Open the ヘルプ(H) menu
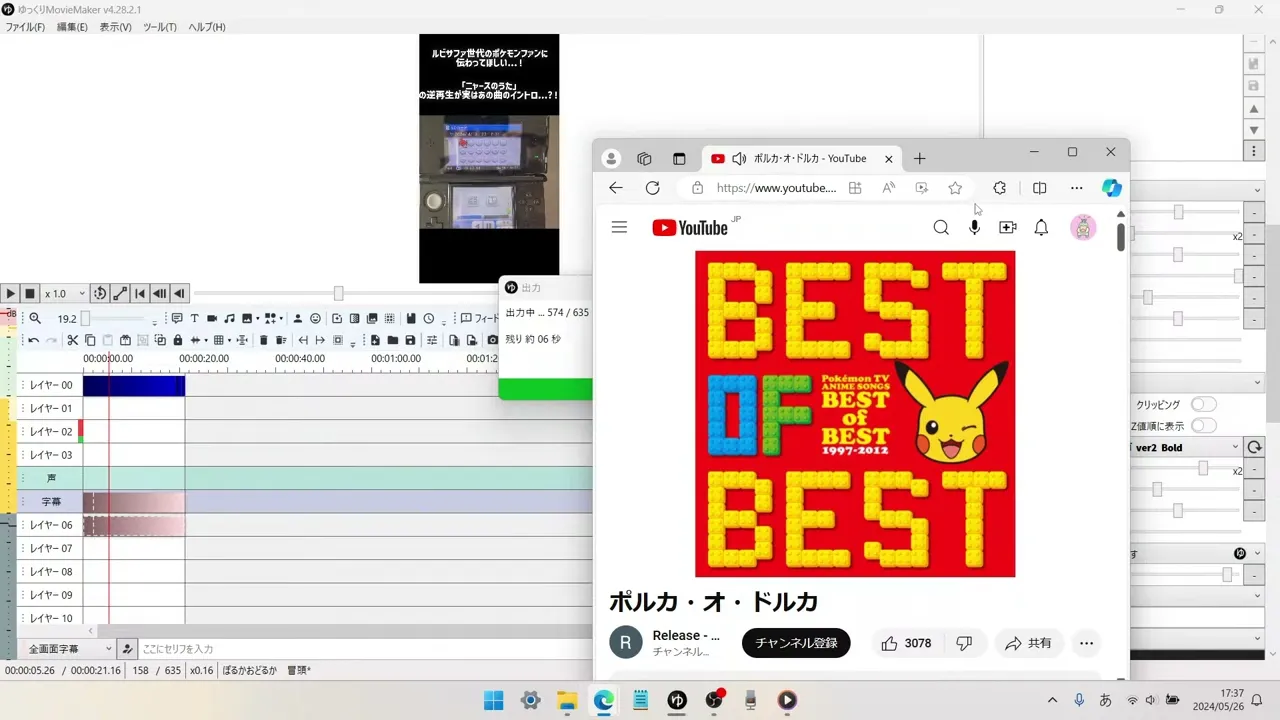The image size is (1280, 720). (x=207, y=27)
